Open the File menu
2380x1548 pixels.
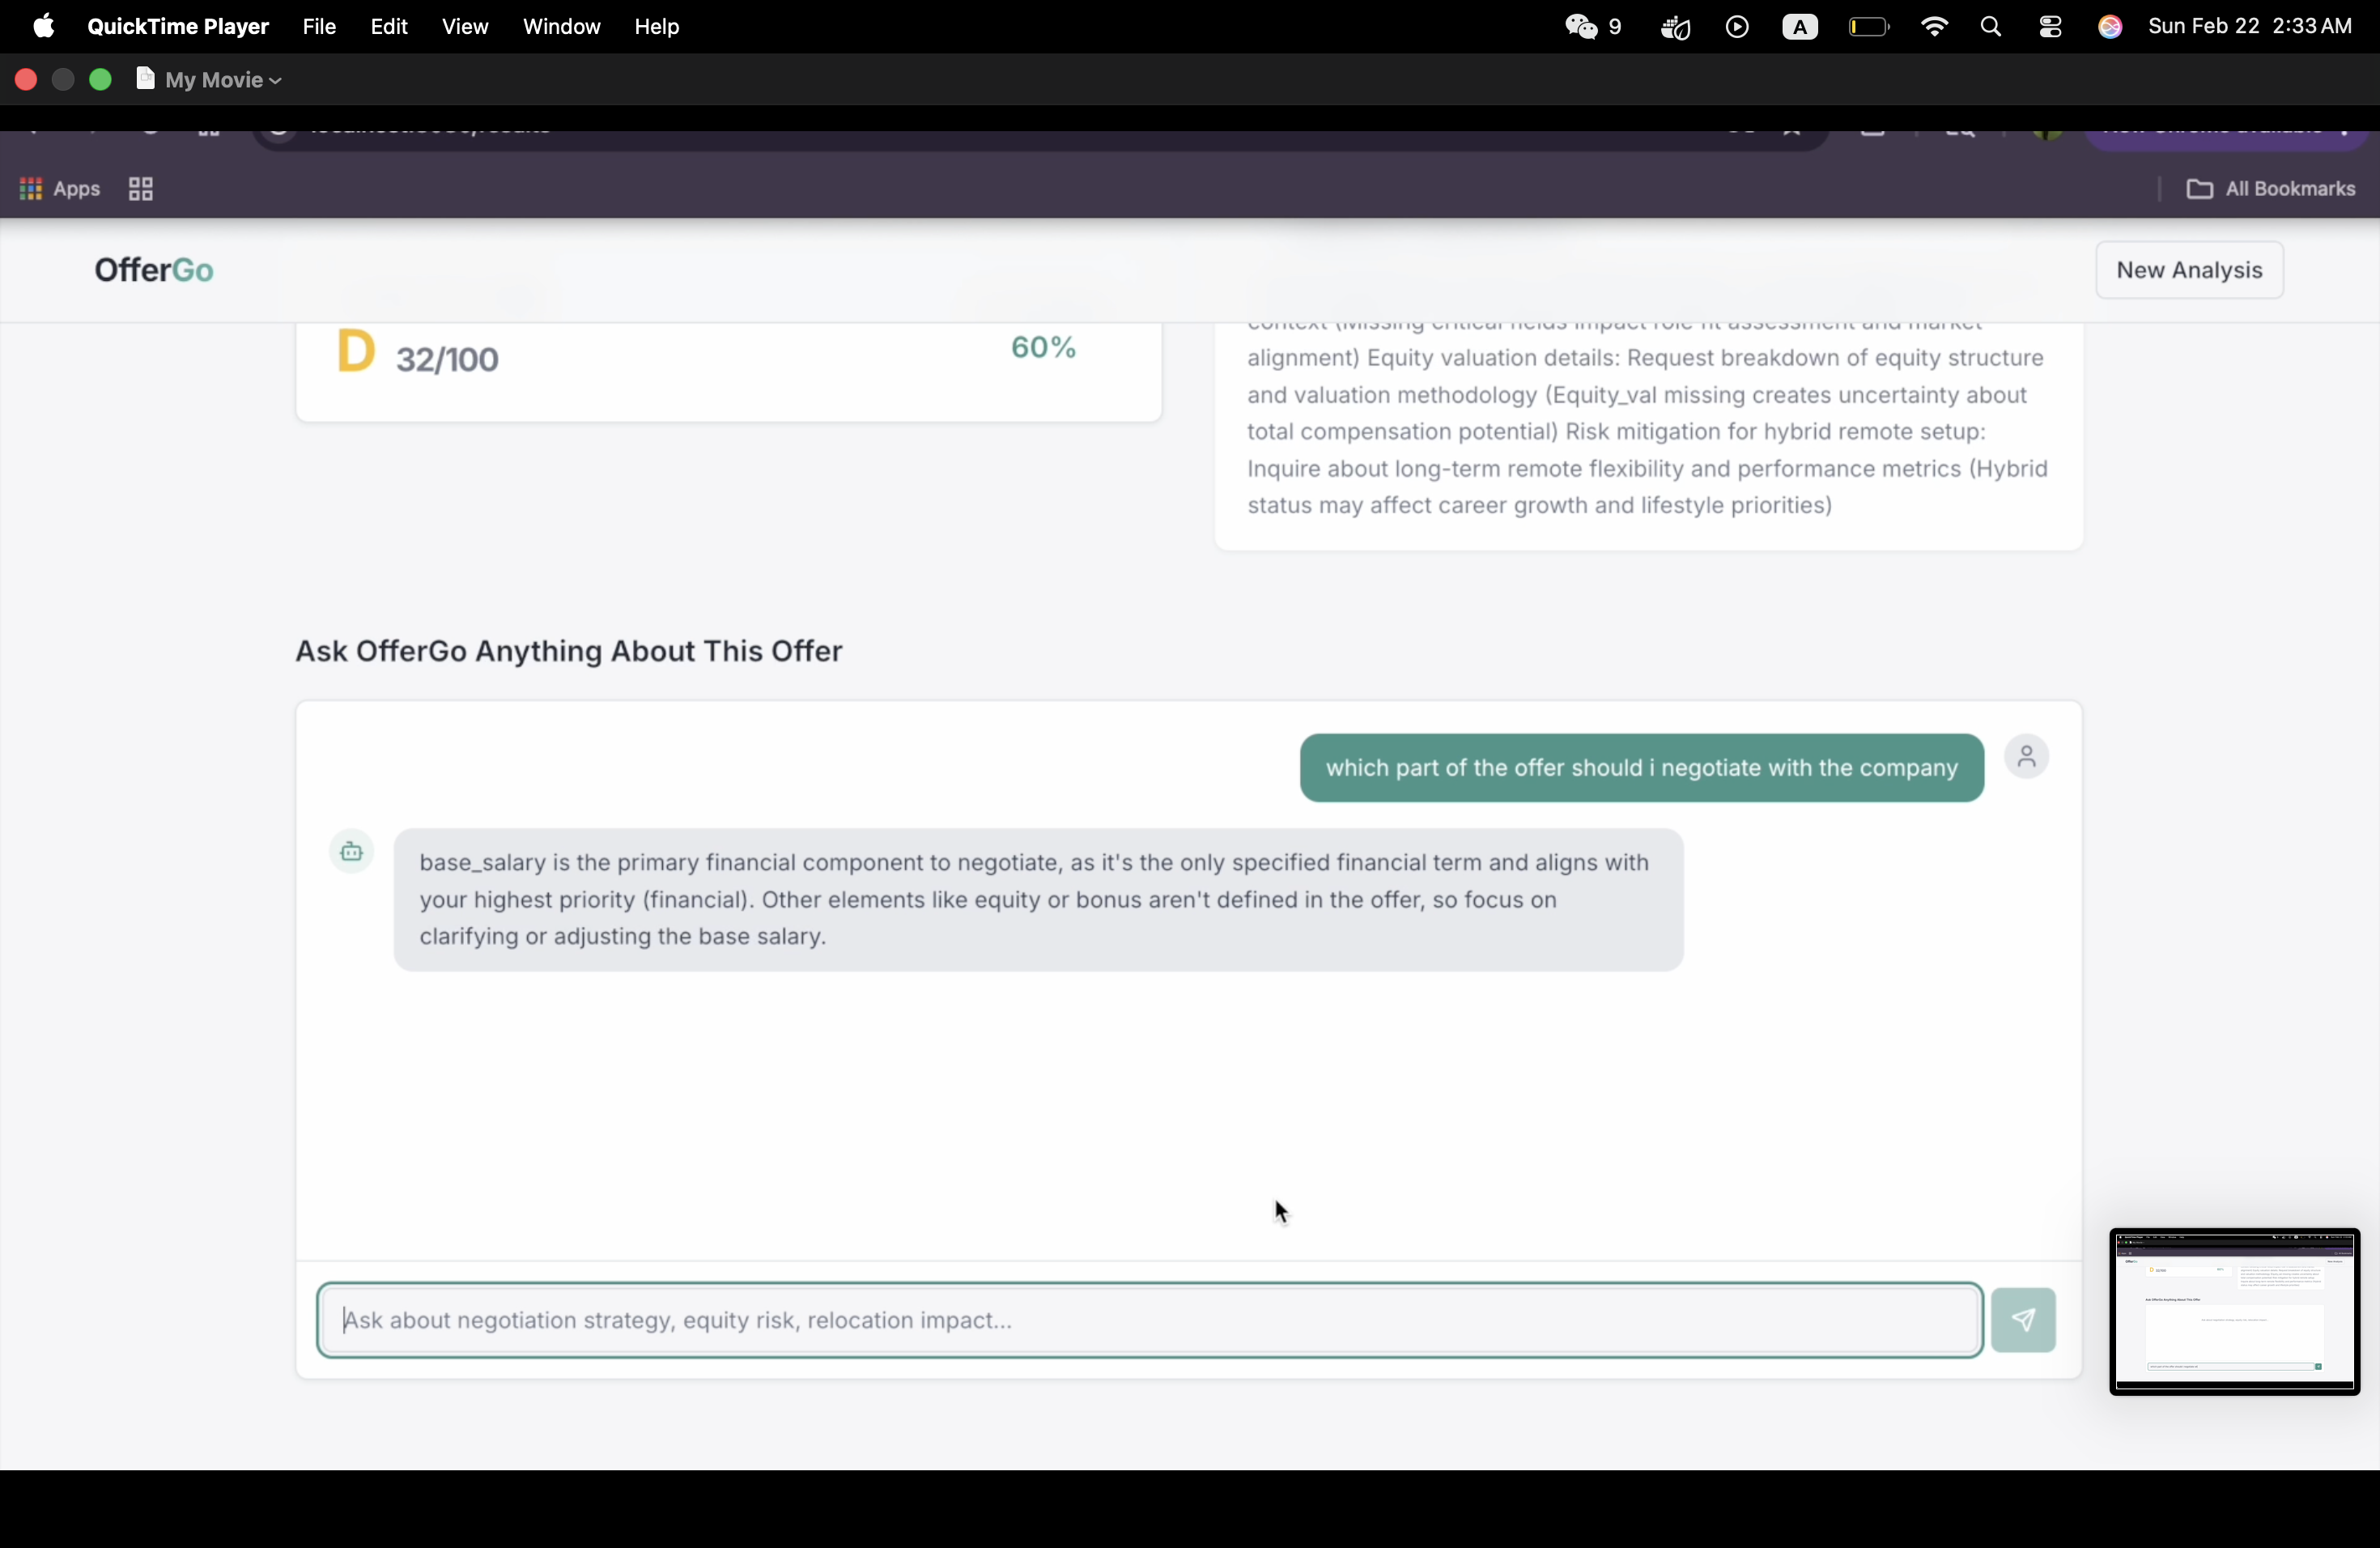coord(319,27)
